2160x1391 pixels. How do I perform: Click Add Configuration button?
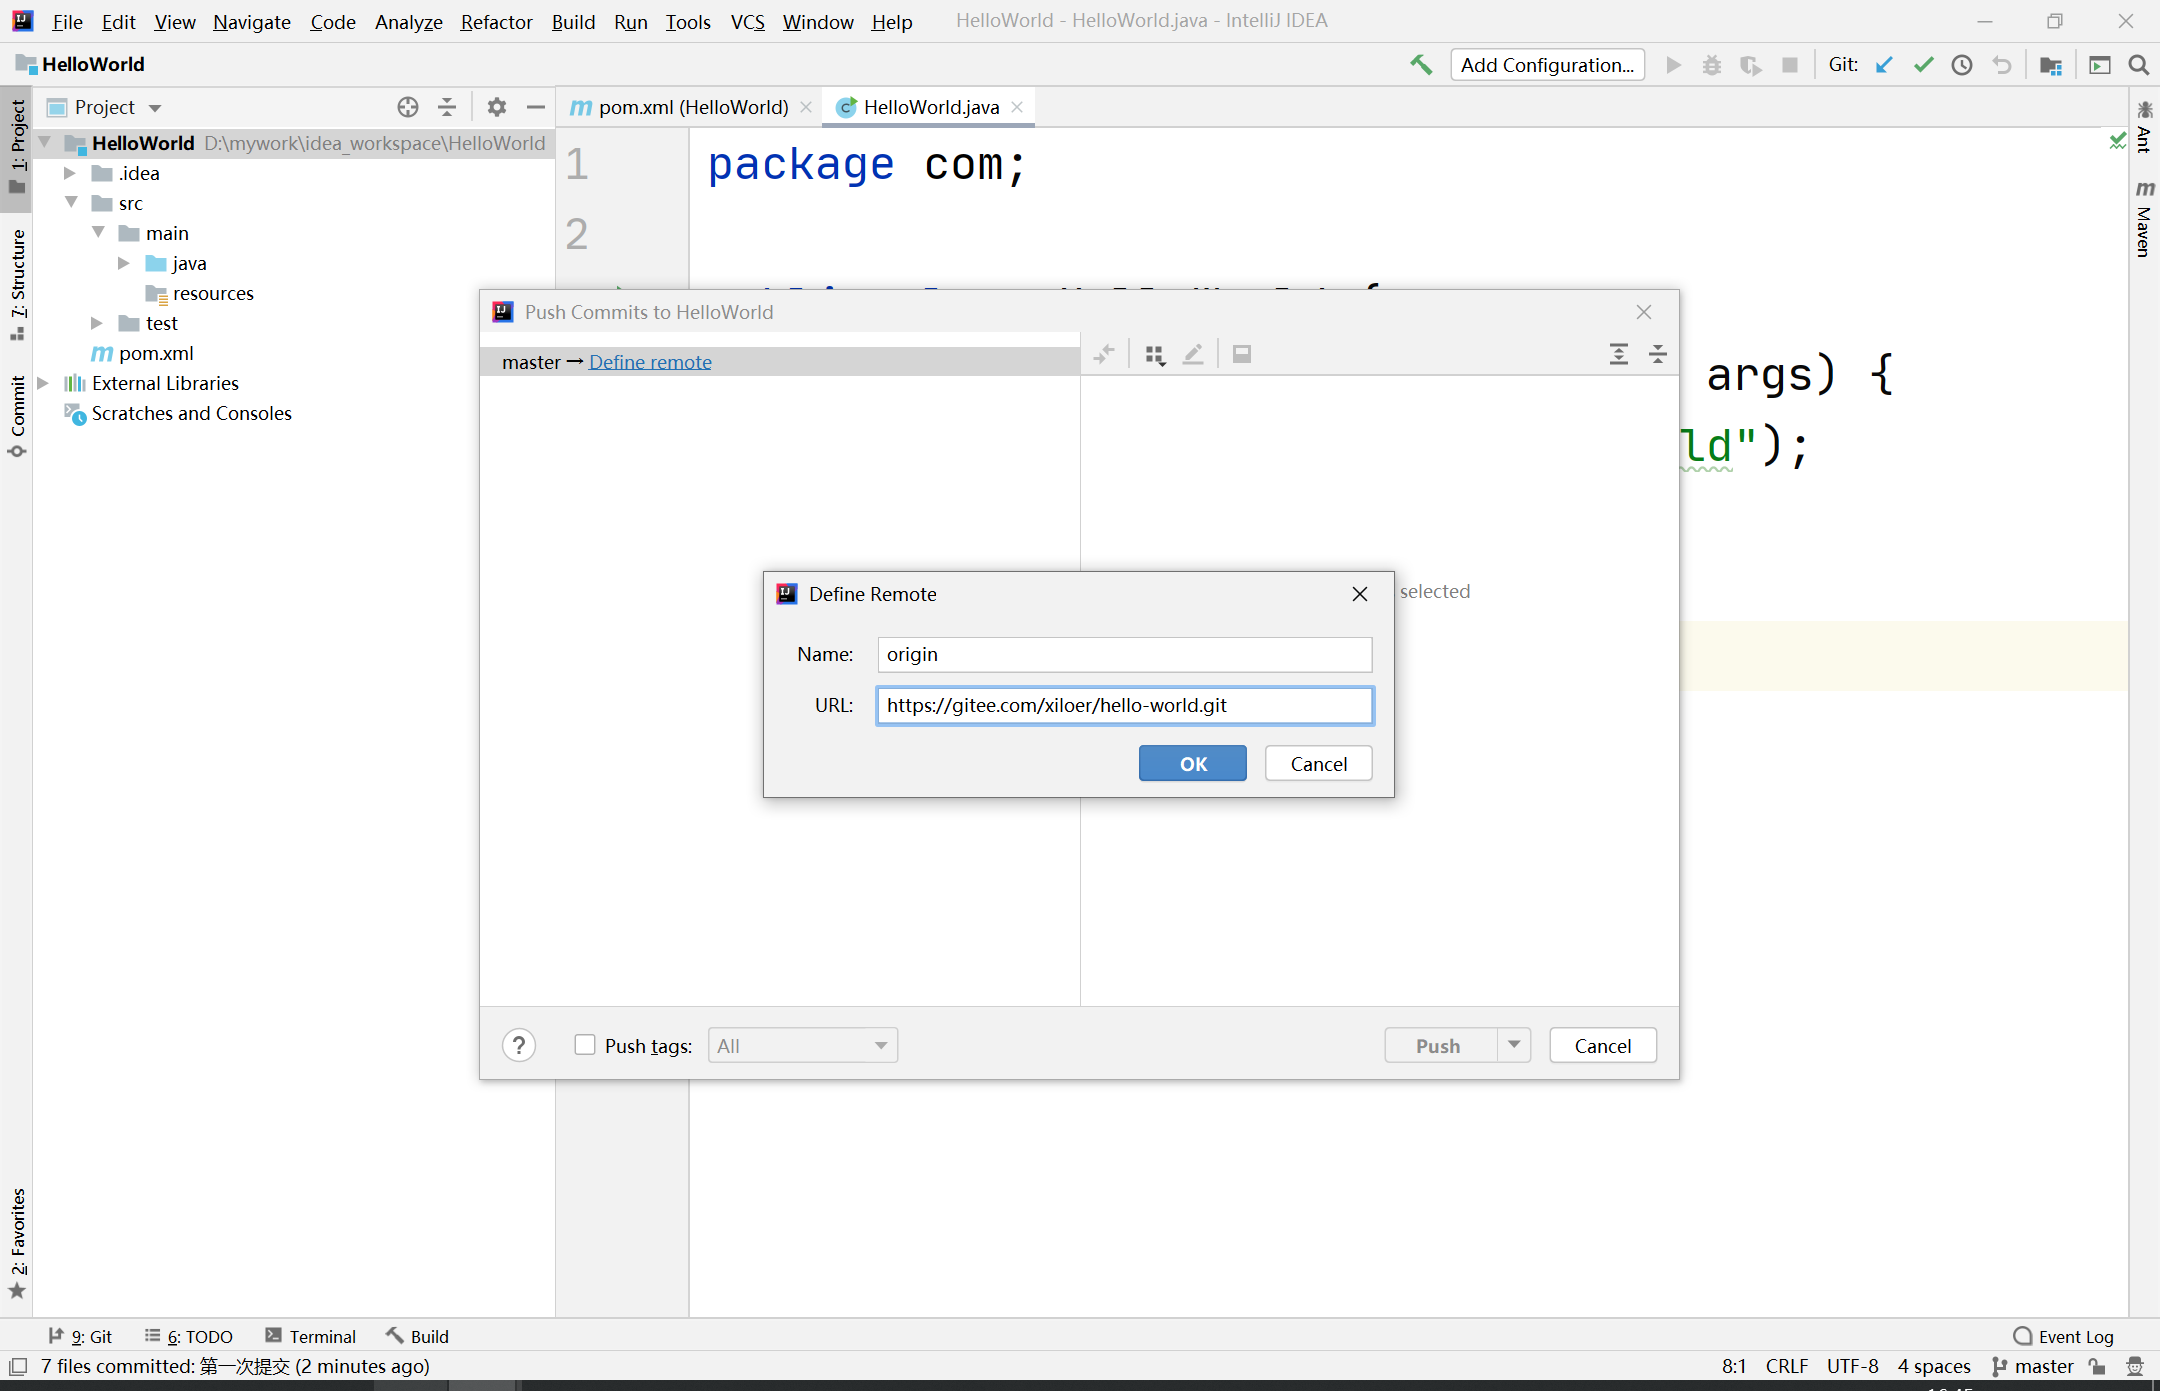click(x=1547, y=65)
